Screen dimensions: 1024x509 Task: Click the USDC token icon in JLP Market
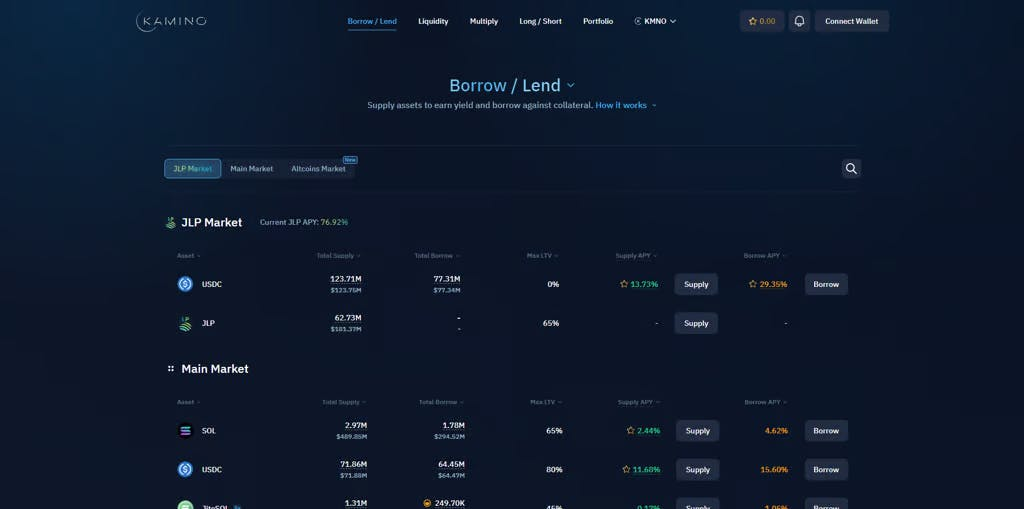point(185,284)
